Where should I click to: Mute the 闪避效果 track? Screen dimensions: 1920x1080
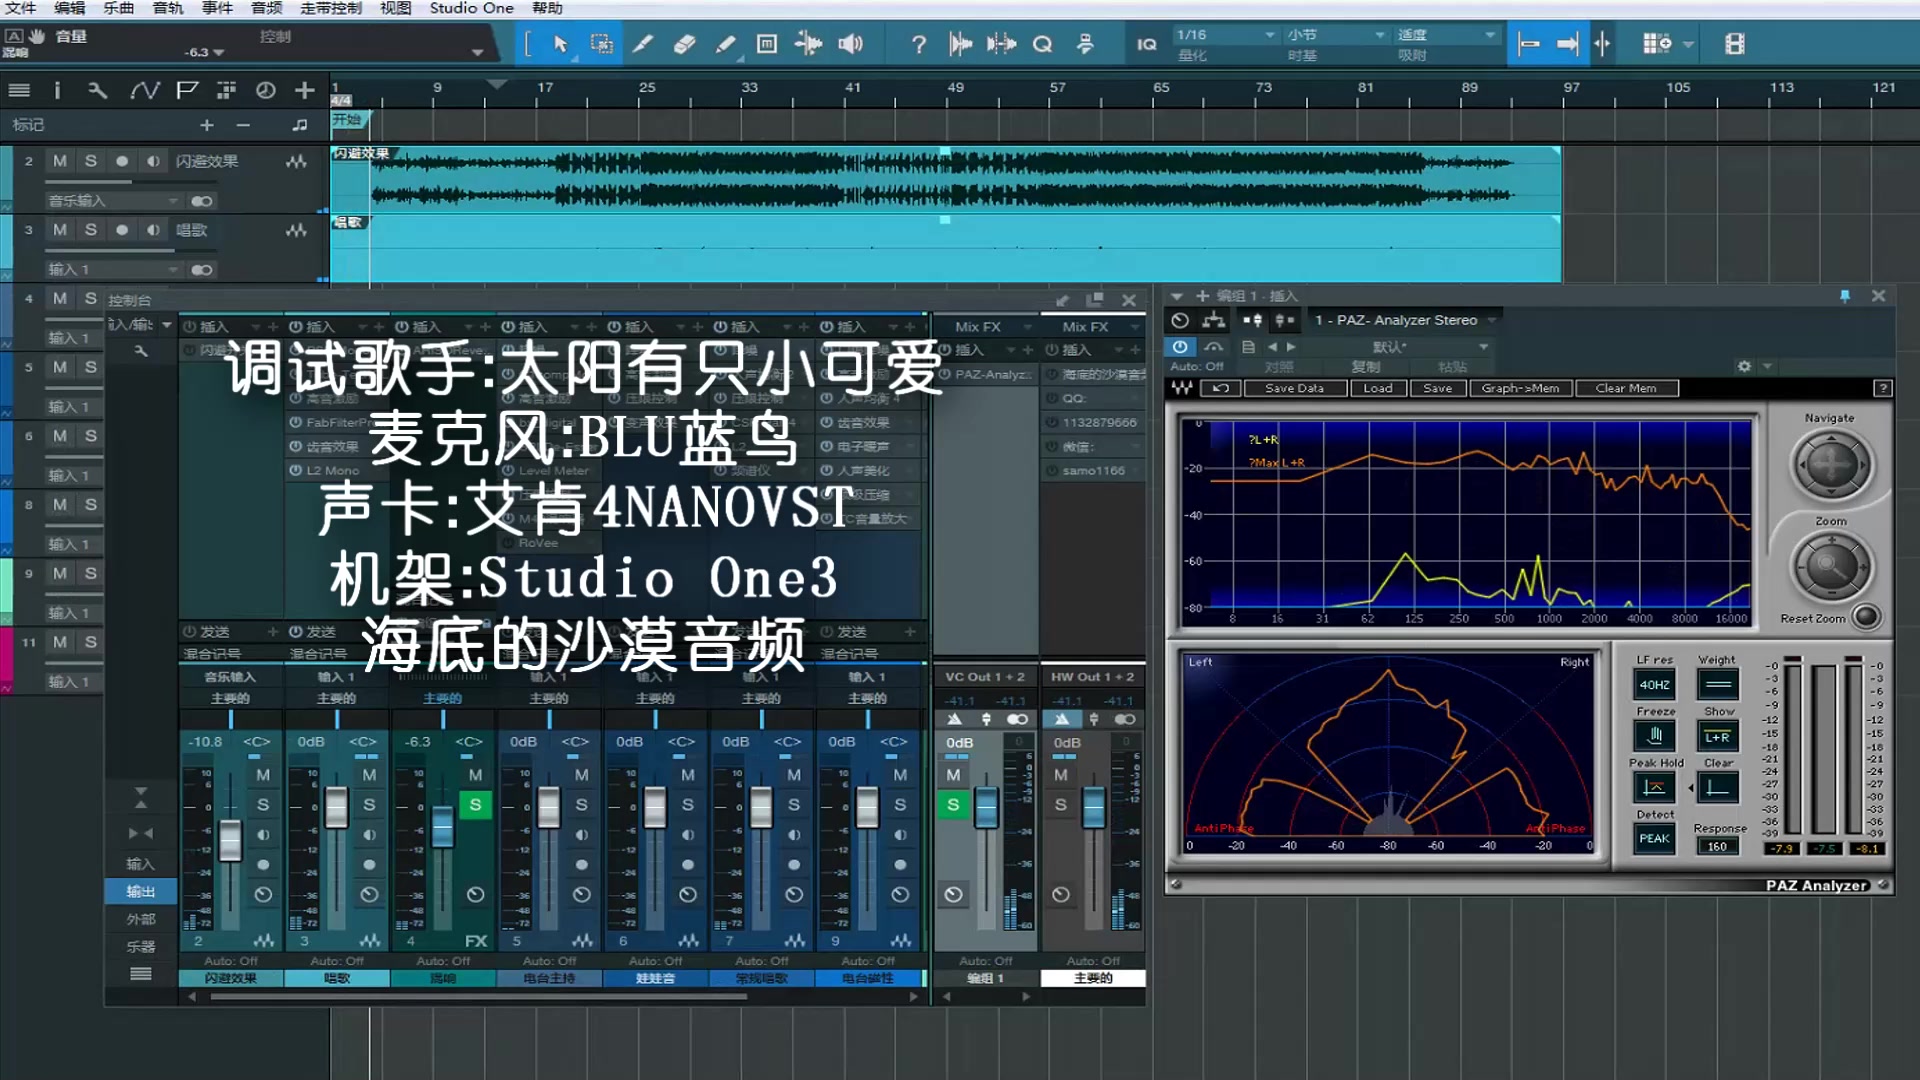[60, 161]
